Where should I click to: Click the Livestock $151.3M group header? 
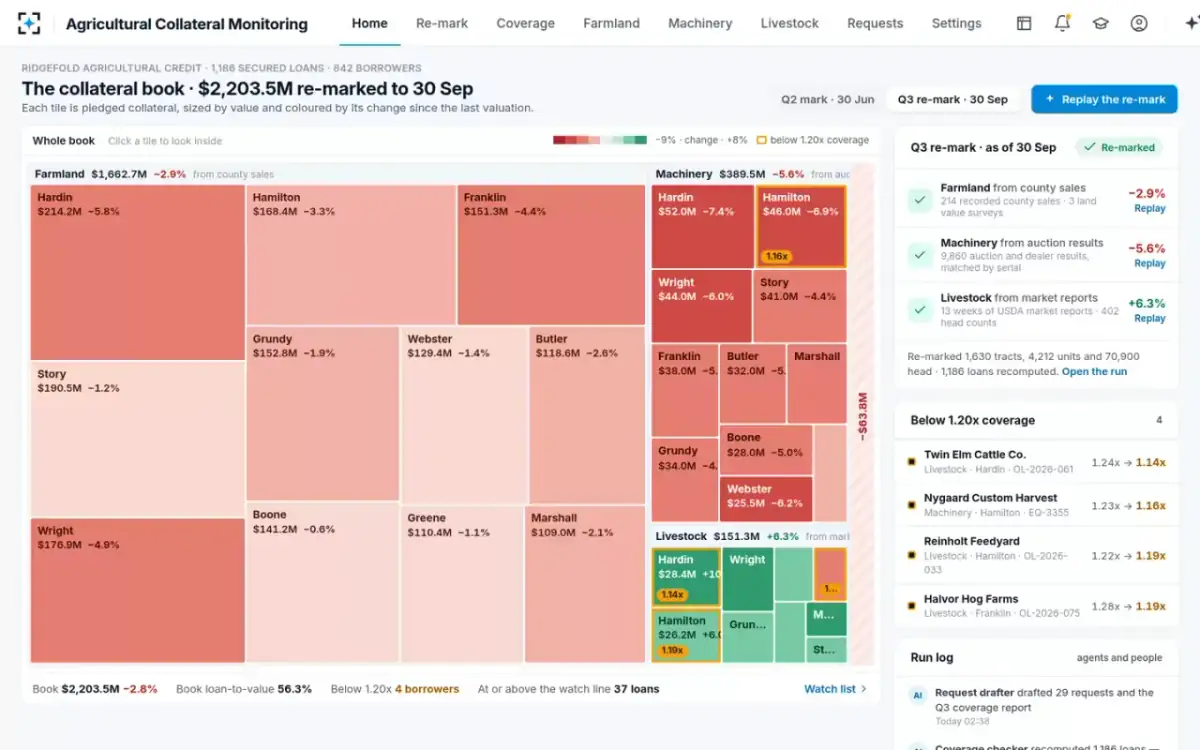[749, 536]
